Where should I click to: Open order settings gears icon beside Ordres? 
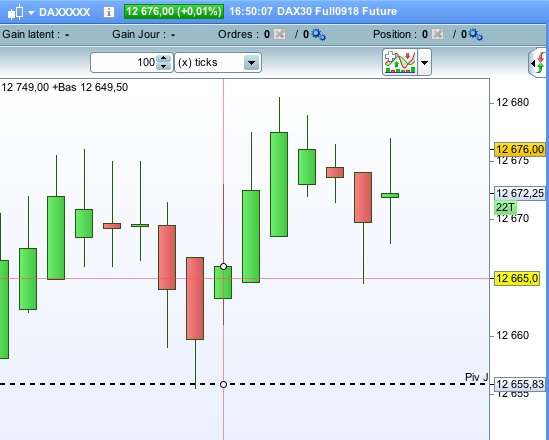point(318,34)
